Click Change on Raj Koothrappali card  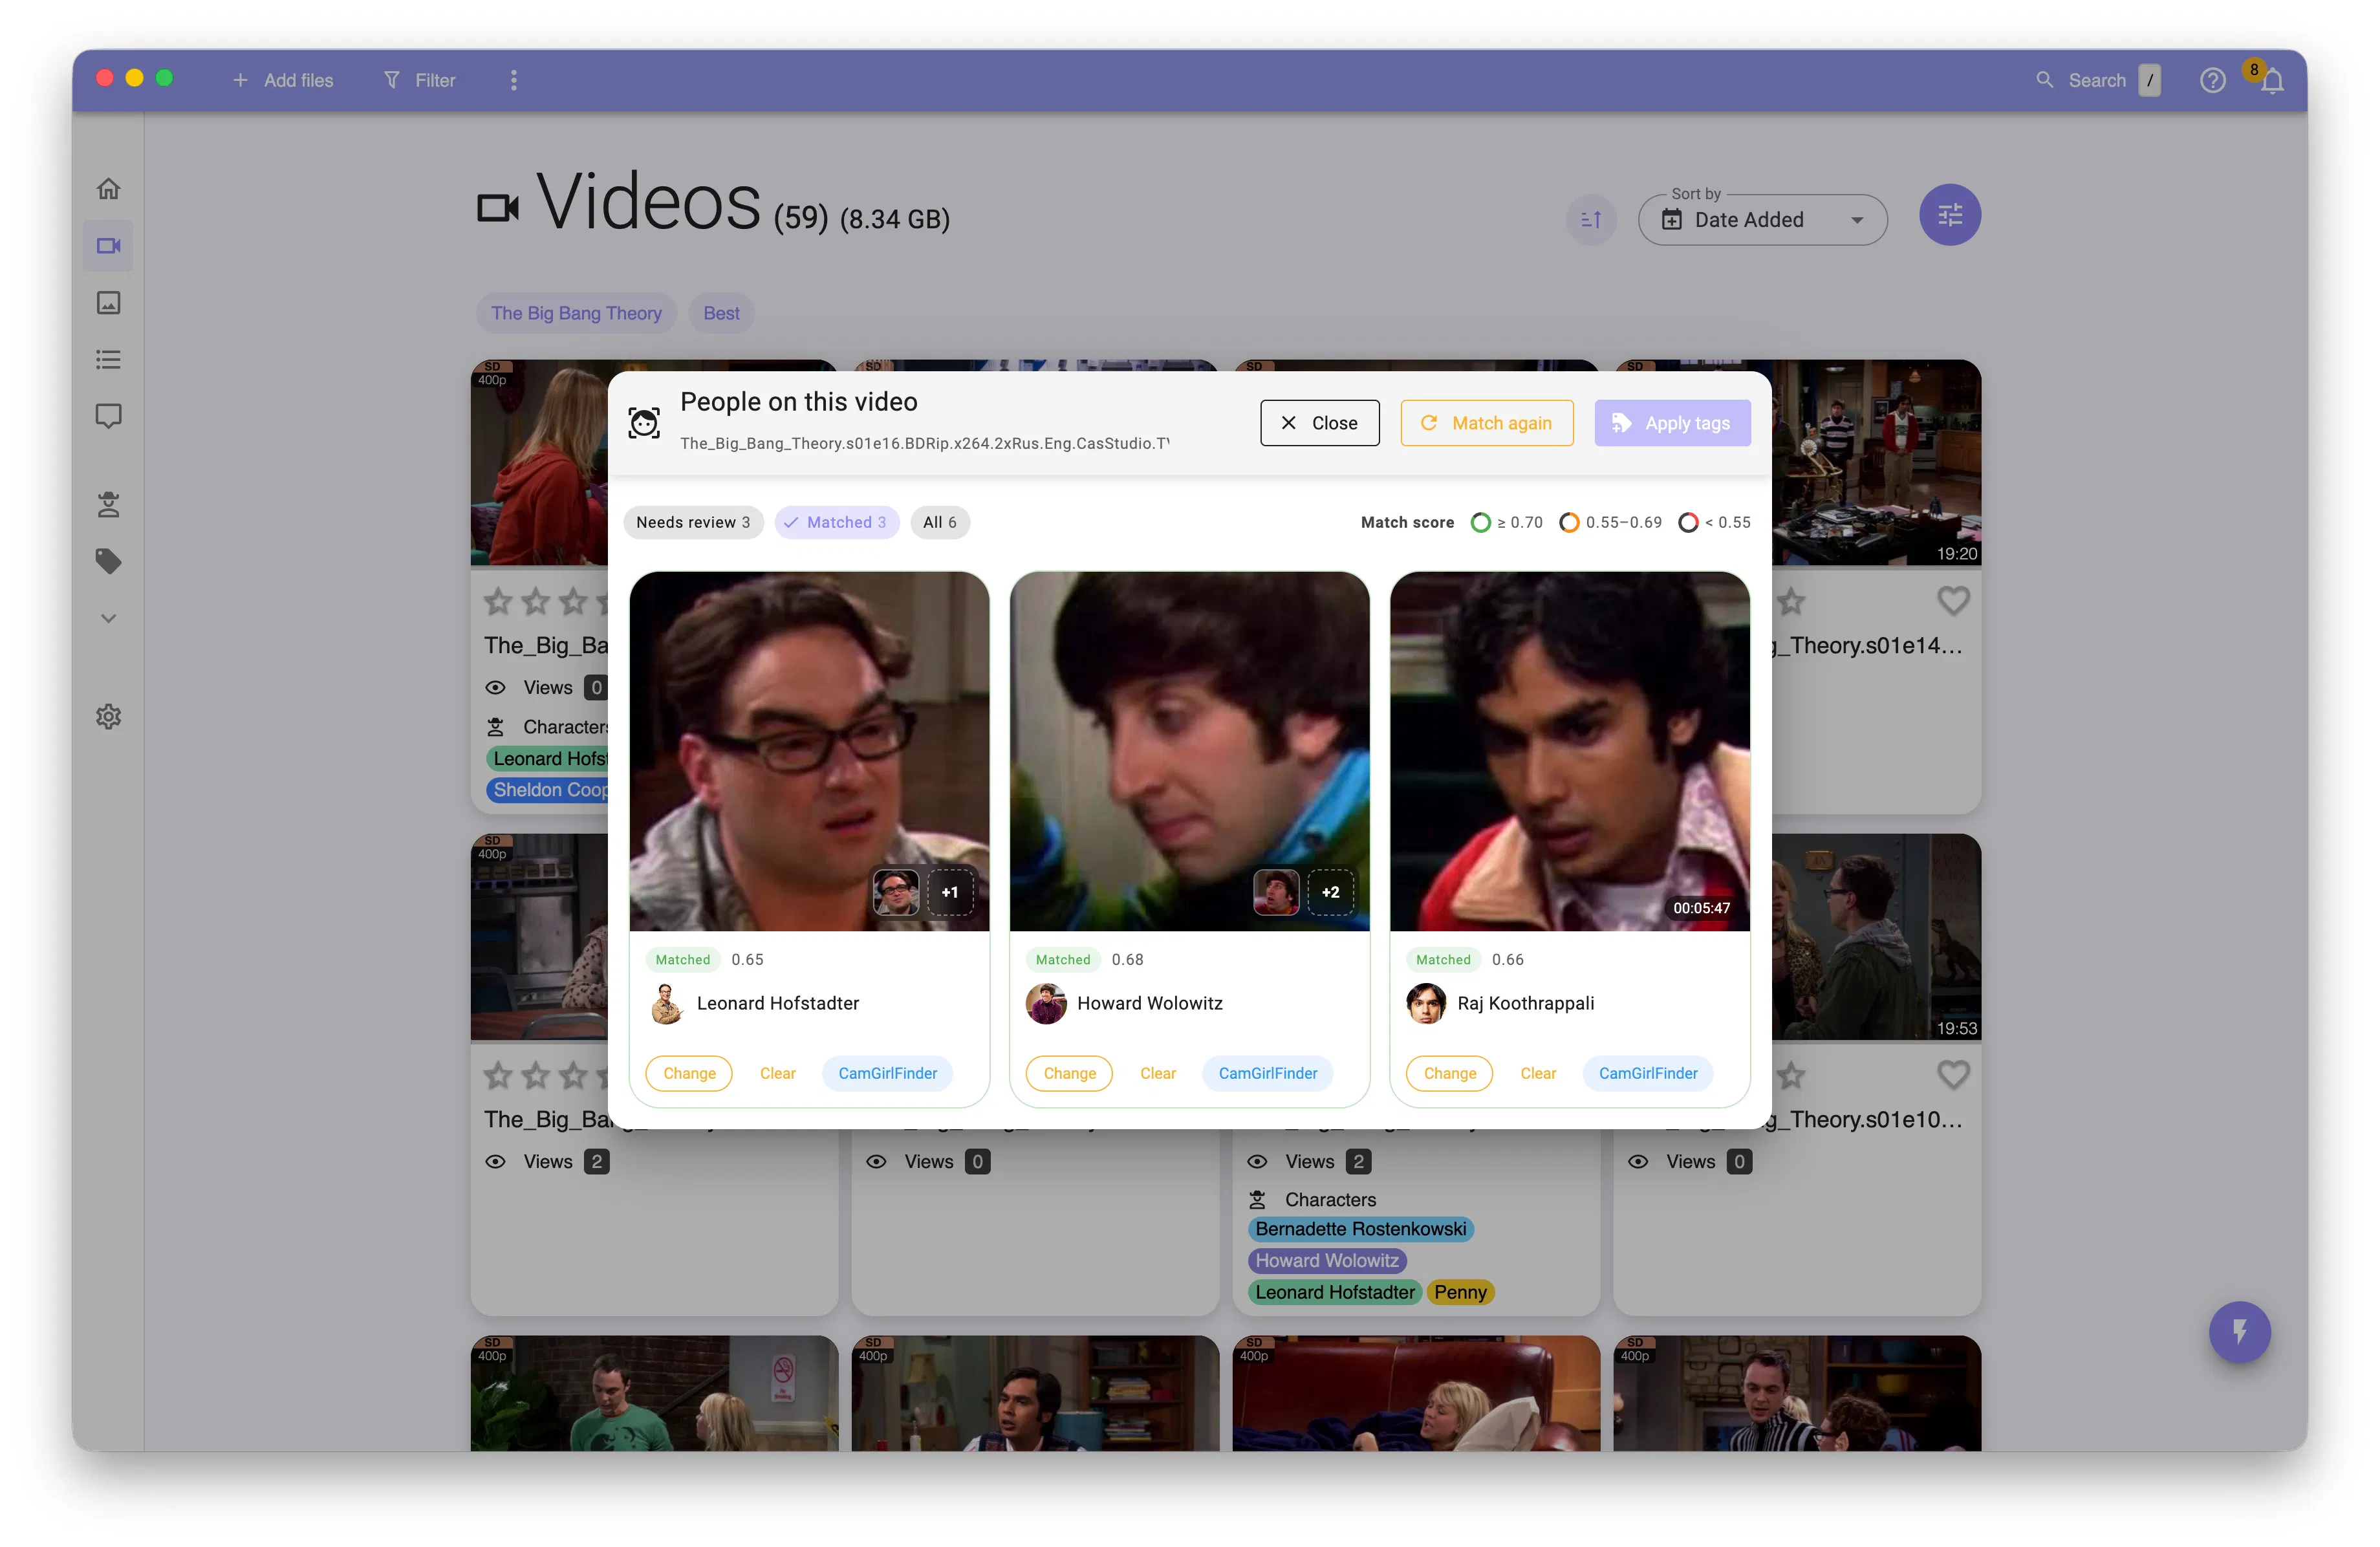tap(1449, 1073)
